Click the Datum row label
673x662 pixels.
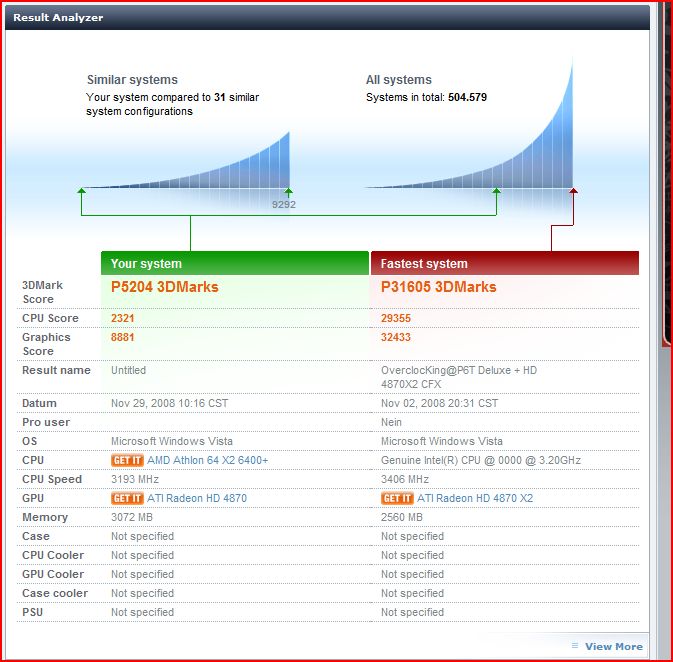pos(39,403)
